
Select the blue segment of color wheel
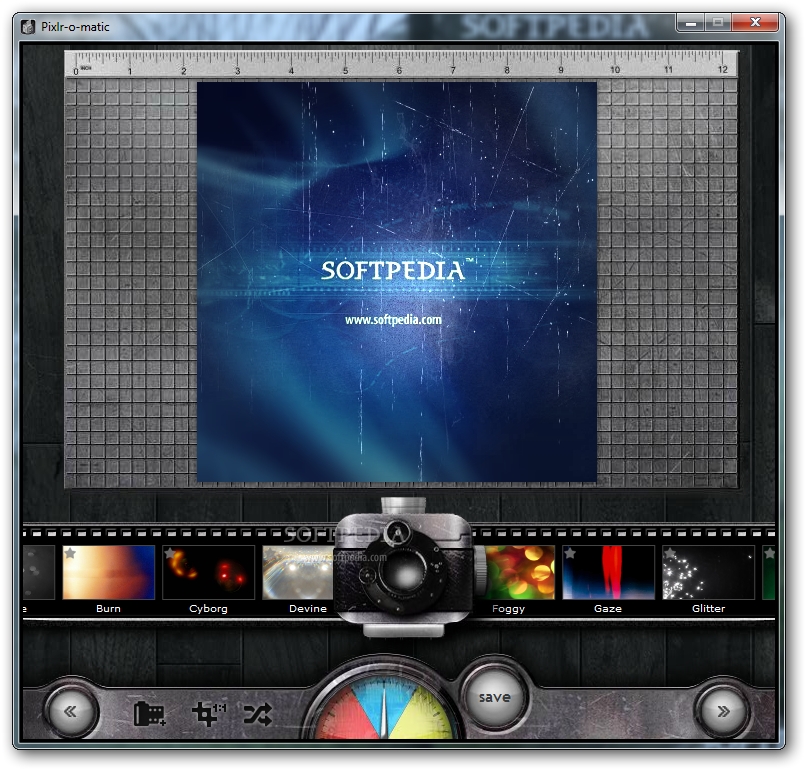click(383, 702)
